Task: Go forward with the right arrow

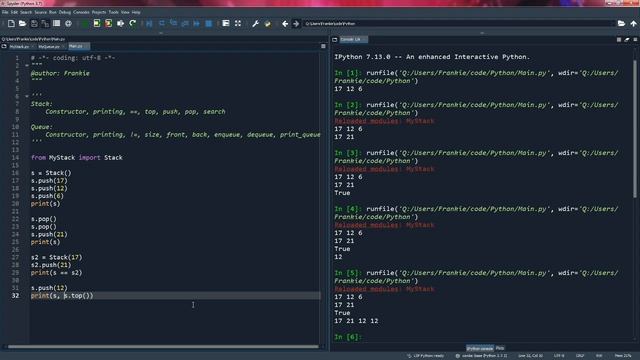Action: click(x=296, y=24)
